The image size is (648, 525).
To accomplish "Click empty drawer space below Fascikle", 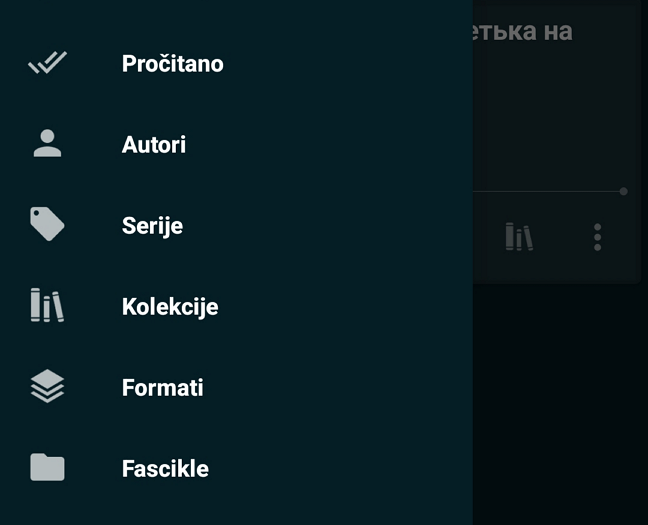I will 236,510.
